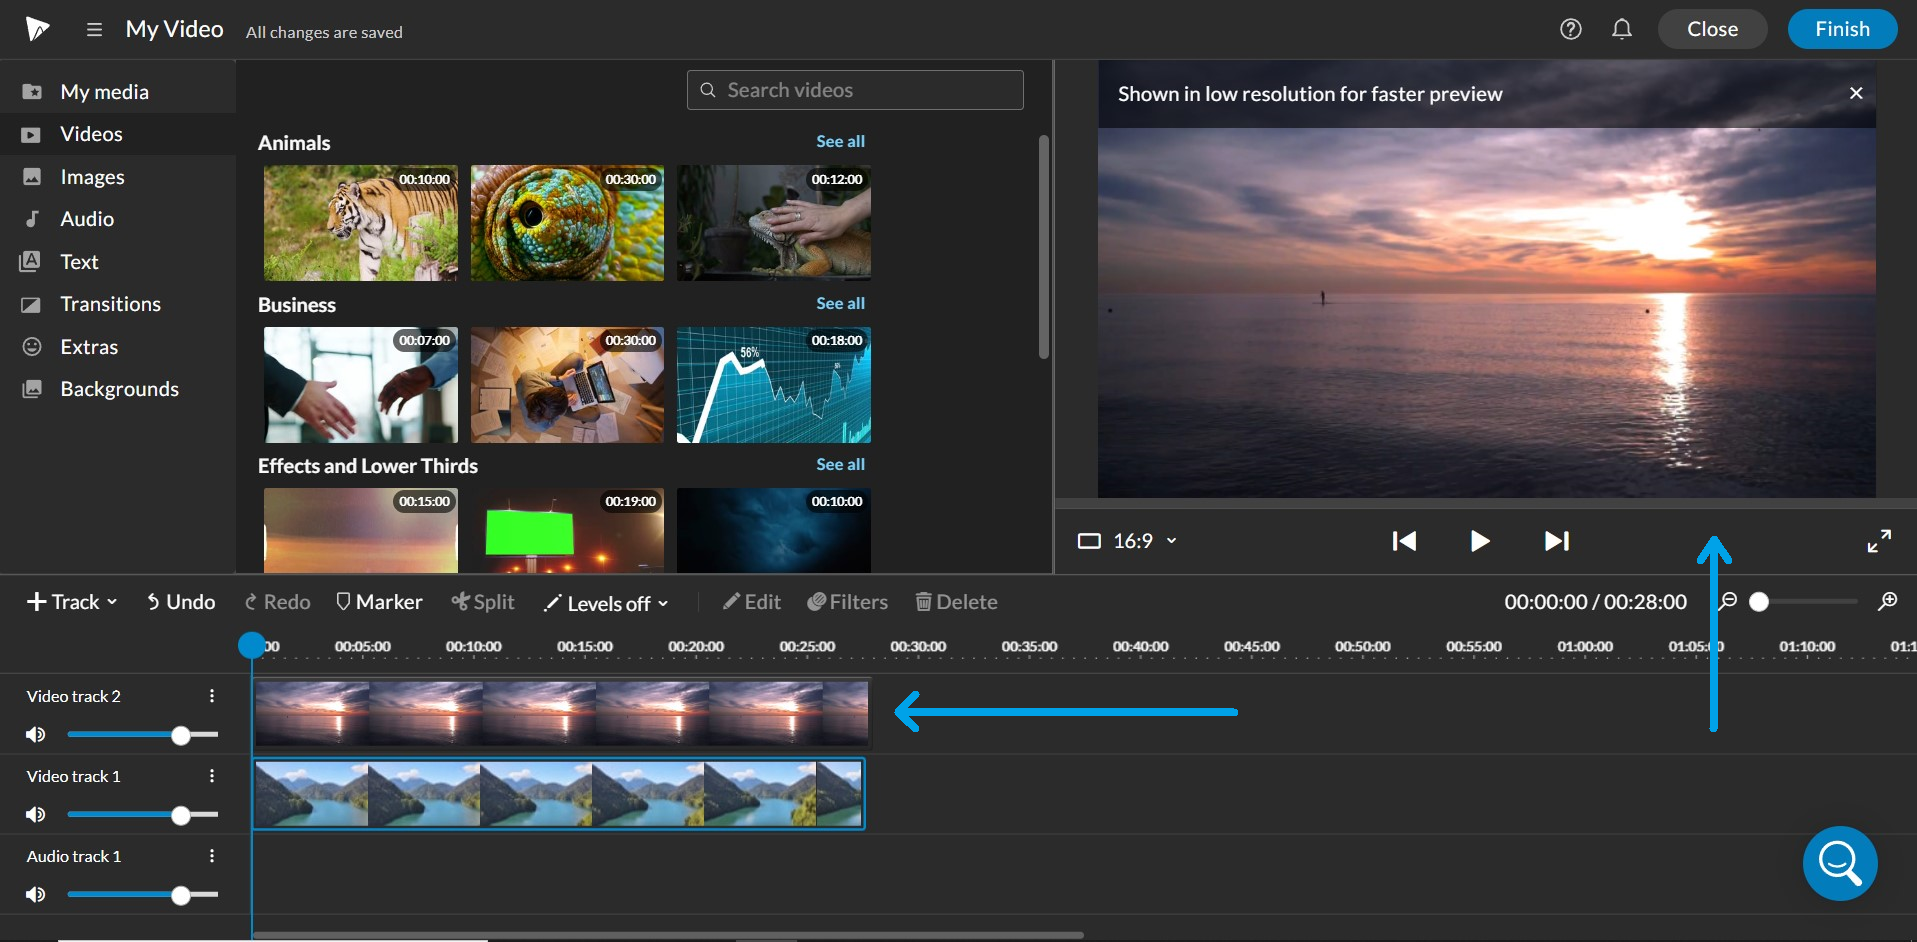See all Animals videos

tap(840, 141)
